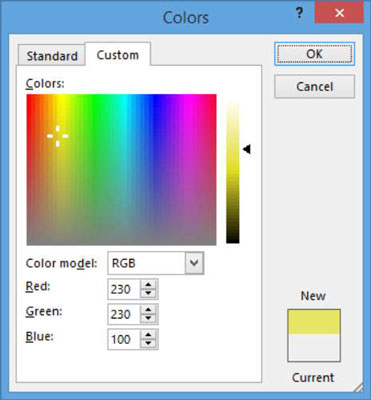
Task: Increase the Green value with up arrow
Action: click(148, 310)
